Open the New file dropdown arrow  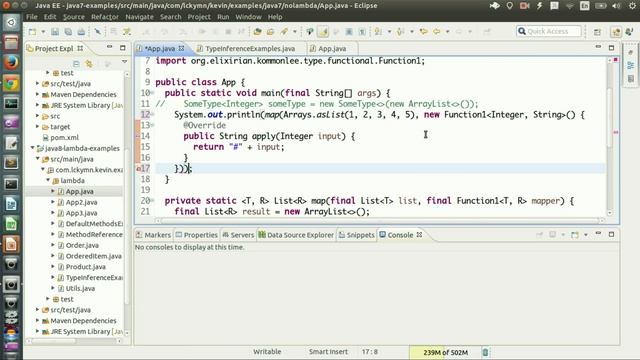coord(43,31)
